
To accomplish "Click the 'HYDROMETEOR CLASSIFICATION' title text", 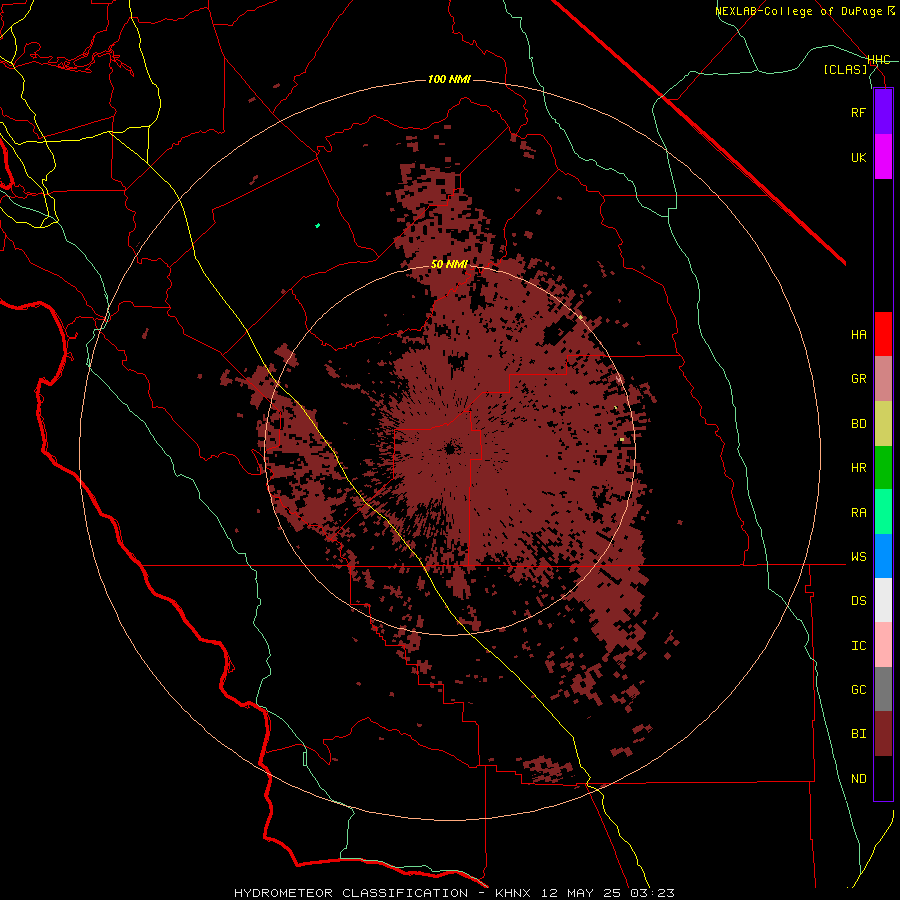I will [x=351, y=893].
